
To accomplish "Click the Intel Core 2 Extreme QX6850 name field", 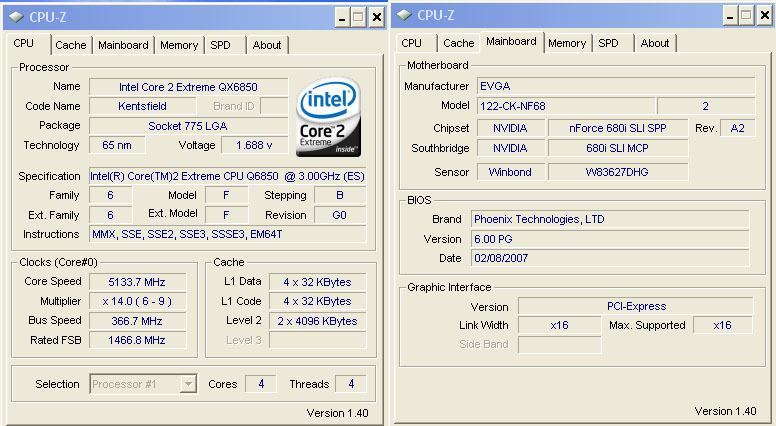I will (189, 87).
